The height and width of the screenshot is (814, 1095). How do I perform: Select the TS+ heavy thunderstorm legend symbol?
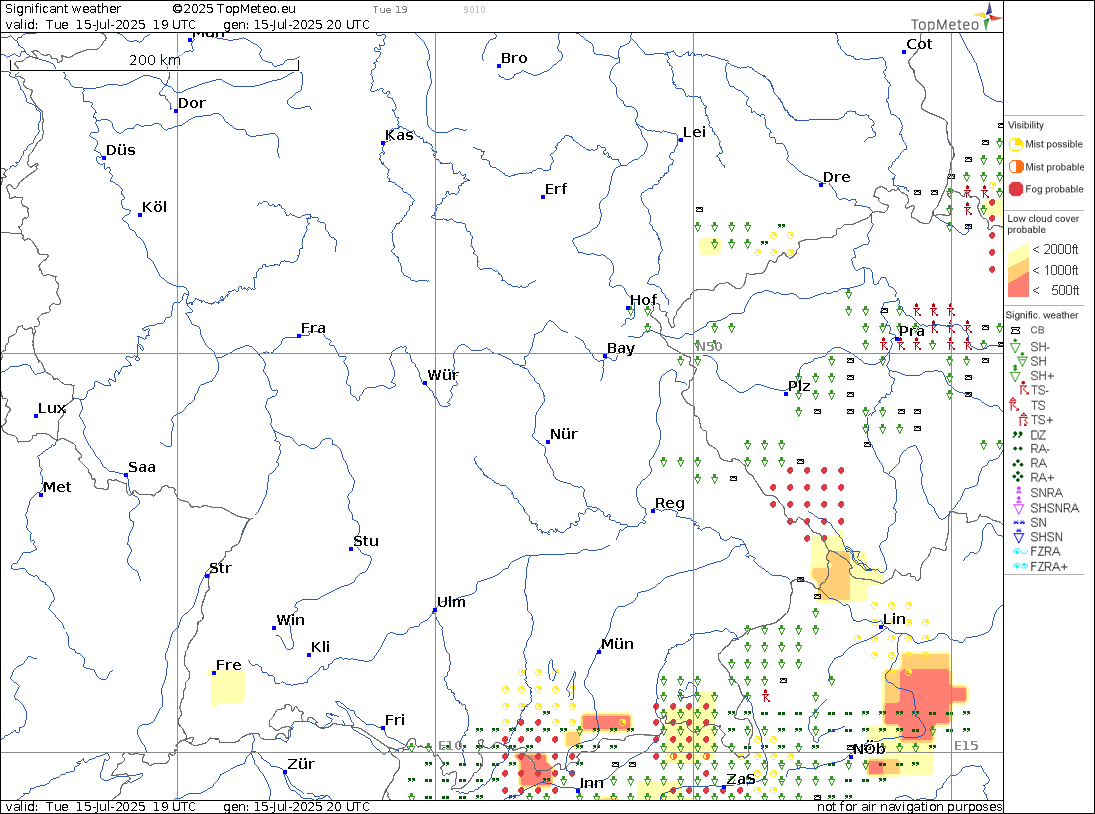(x=1024, y=420)
